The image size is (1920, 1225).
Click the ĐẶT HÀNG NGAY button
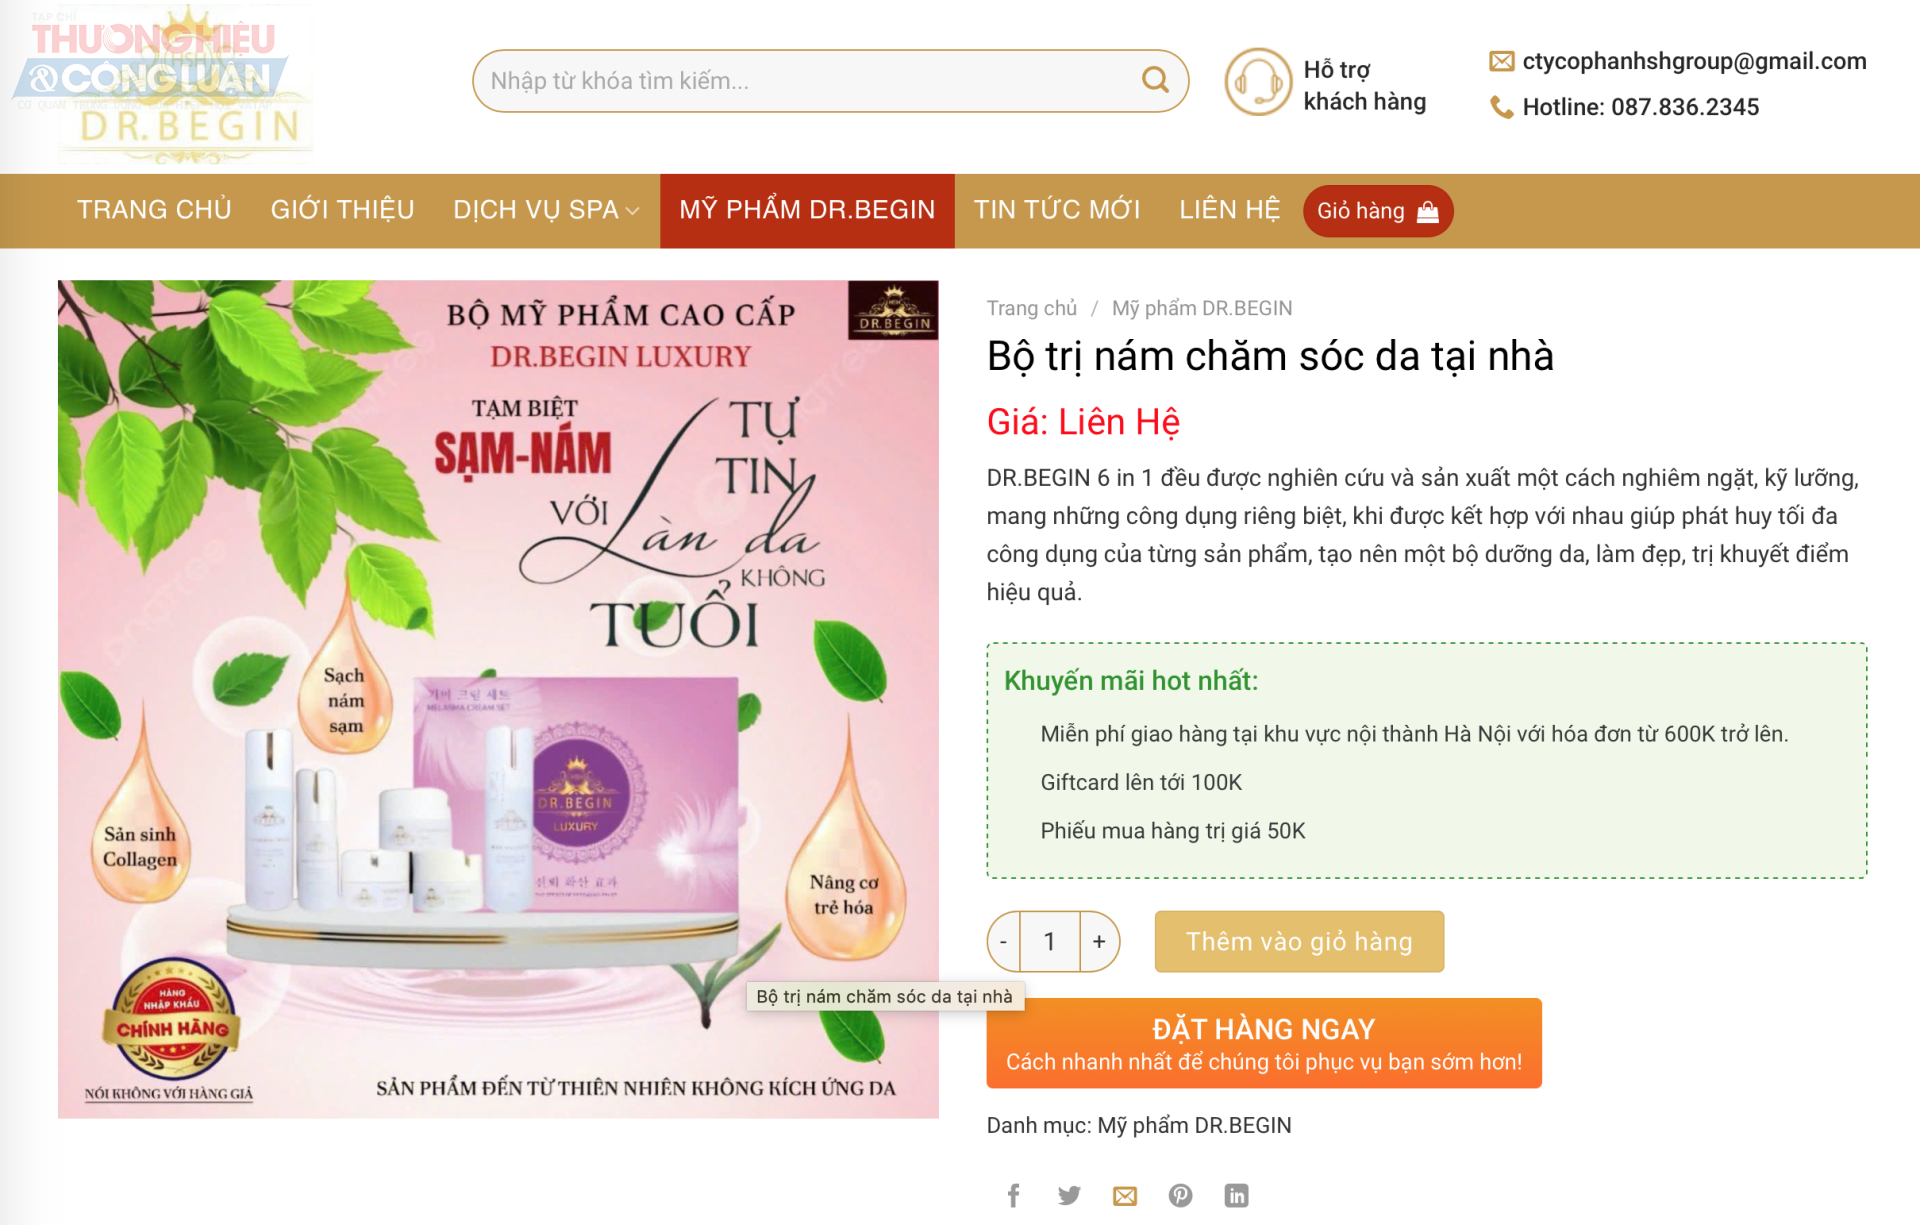[x=1264, y=1043]
